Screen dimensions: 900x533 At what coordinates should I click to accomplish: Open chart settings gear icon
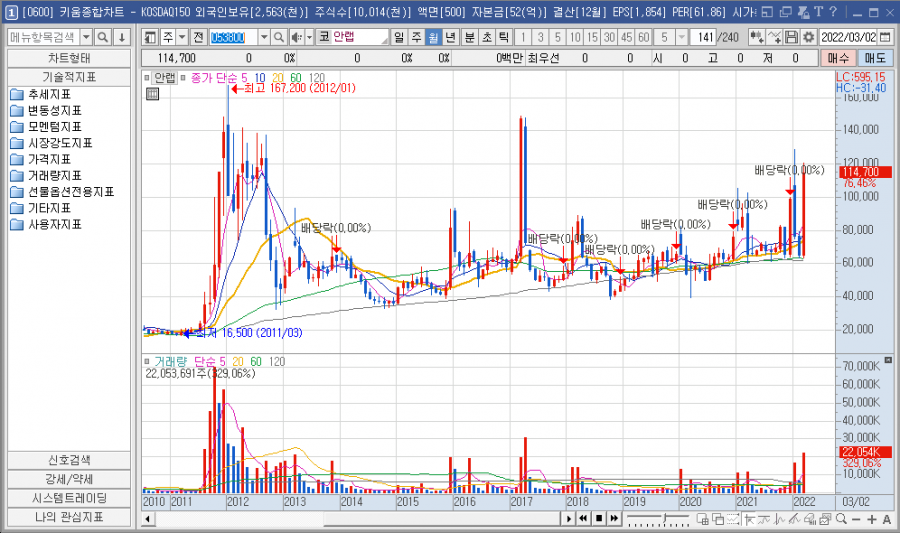point(809,37)
